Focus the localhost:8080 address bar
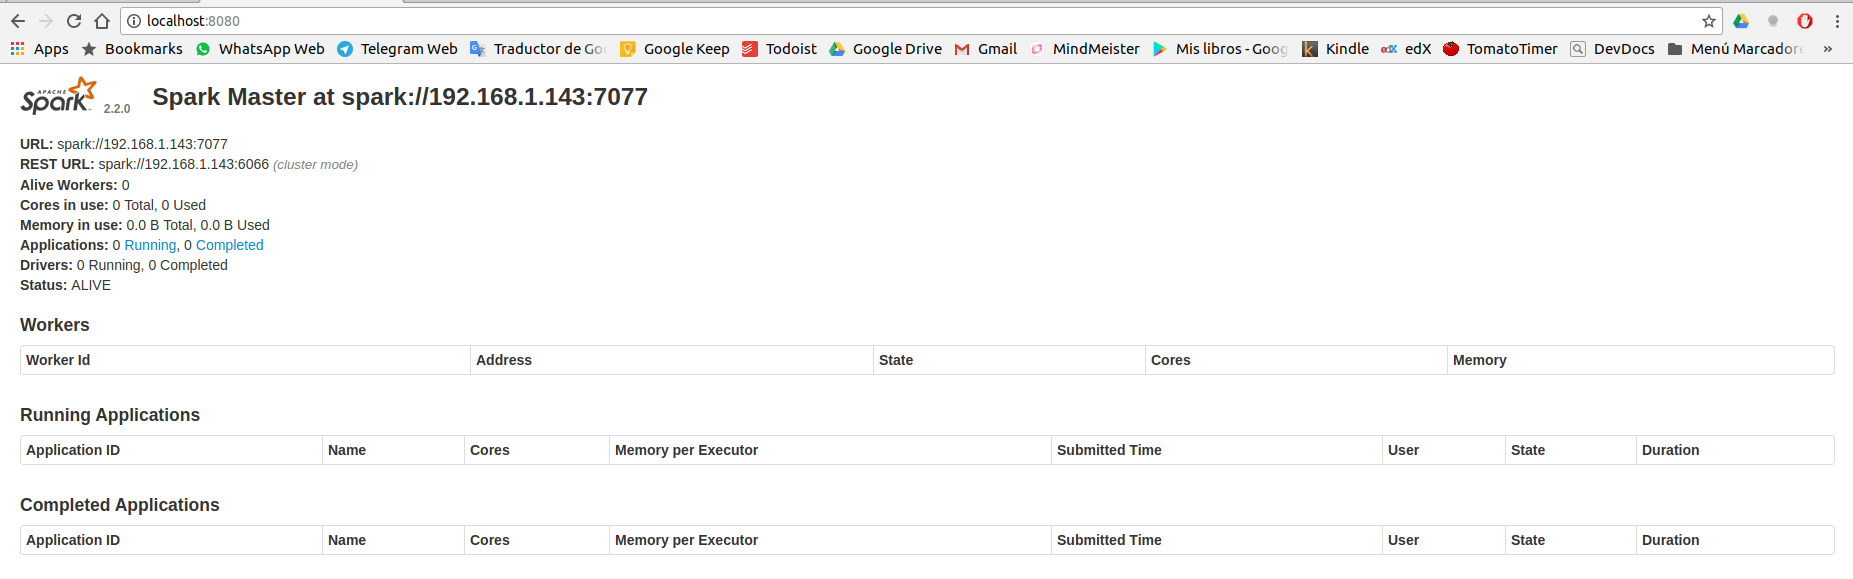This screenshot has height=579, width=1853. coord(920,21)
